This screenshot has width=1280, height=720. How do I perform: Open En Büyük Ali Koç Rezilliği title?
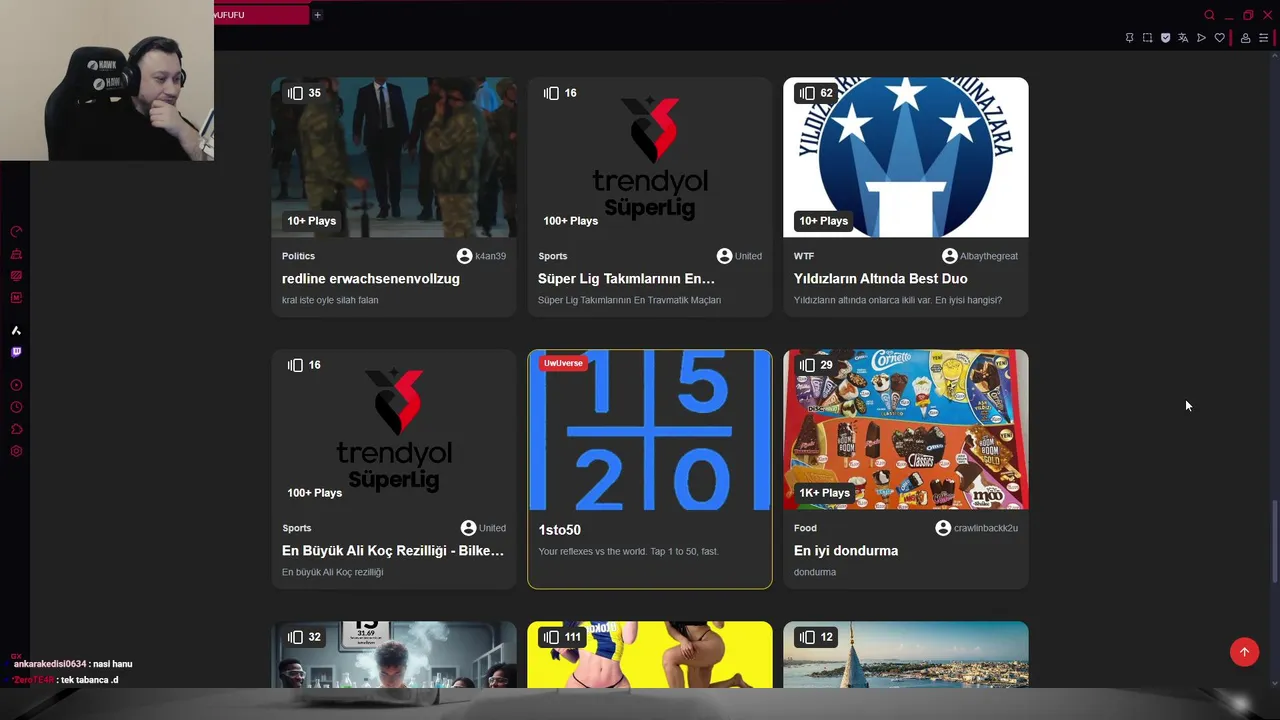[x=393, y=551]
